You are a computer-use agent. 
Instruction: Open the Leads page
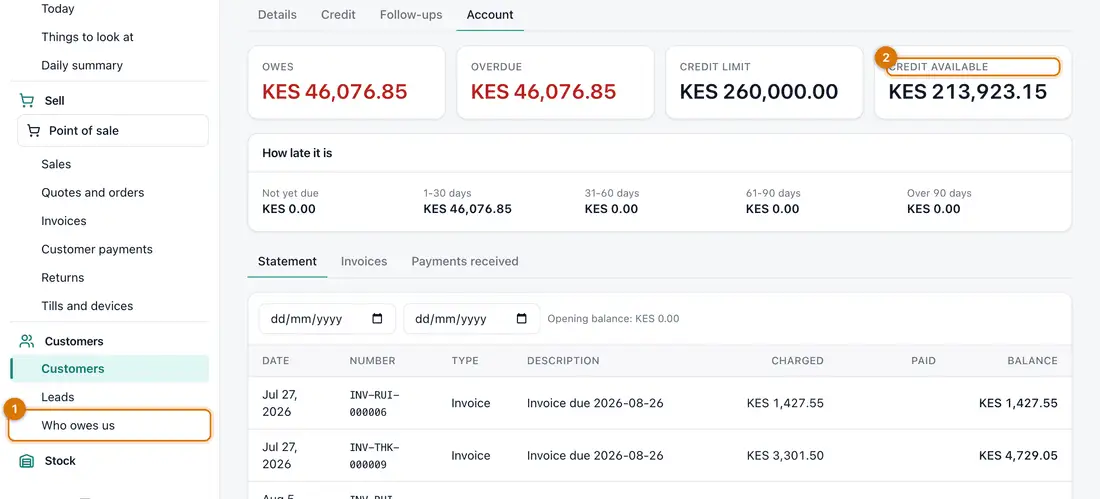58,397
